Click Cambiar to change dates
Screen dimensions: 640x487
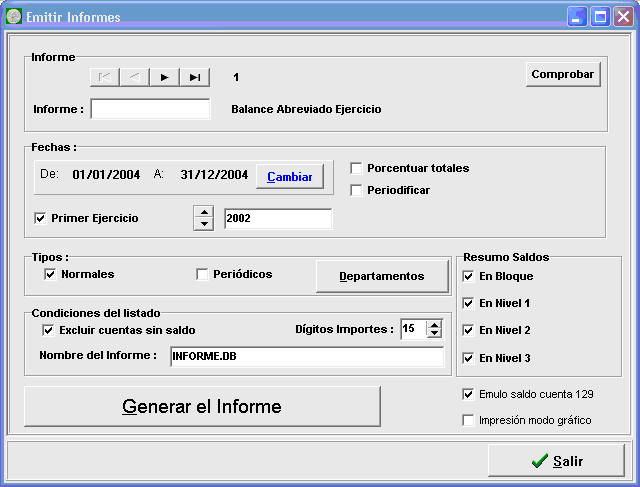(289, 177)
